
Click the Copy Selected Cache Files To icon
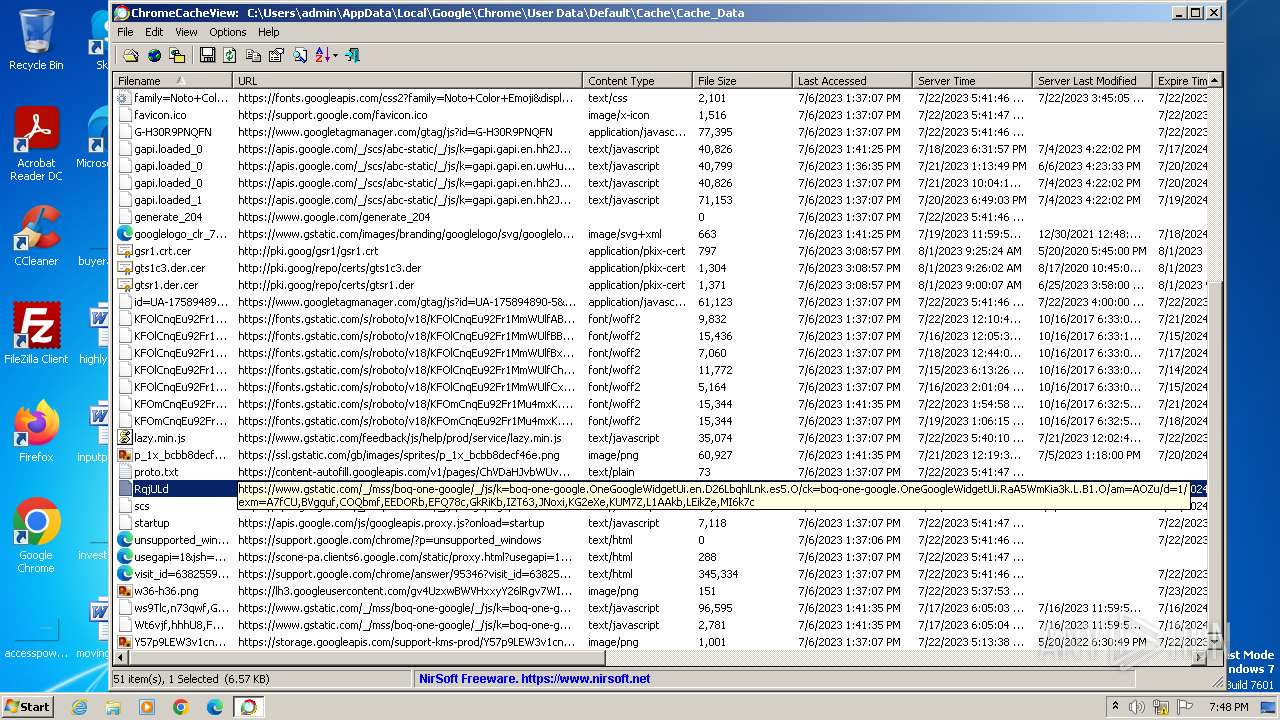[x=177, y=56]
